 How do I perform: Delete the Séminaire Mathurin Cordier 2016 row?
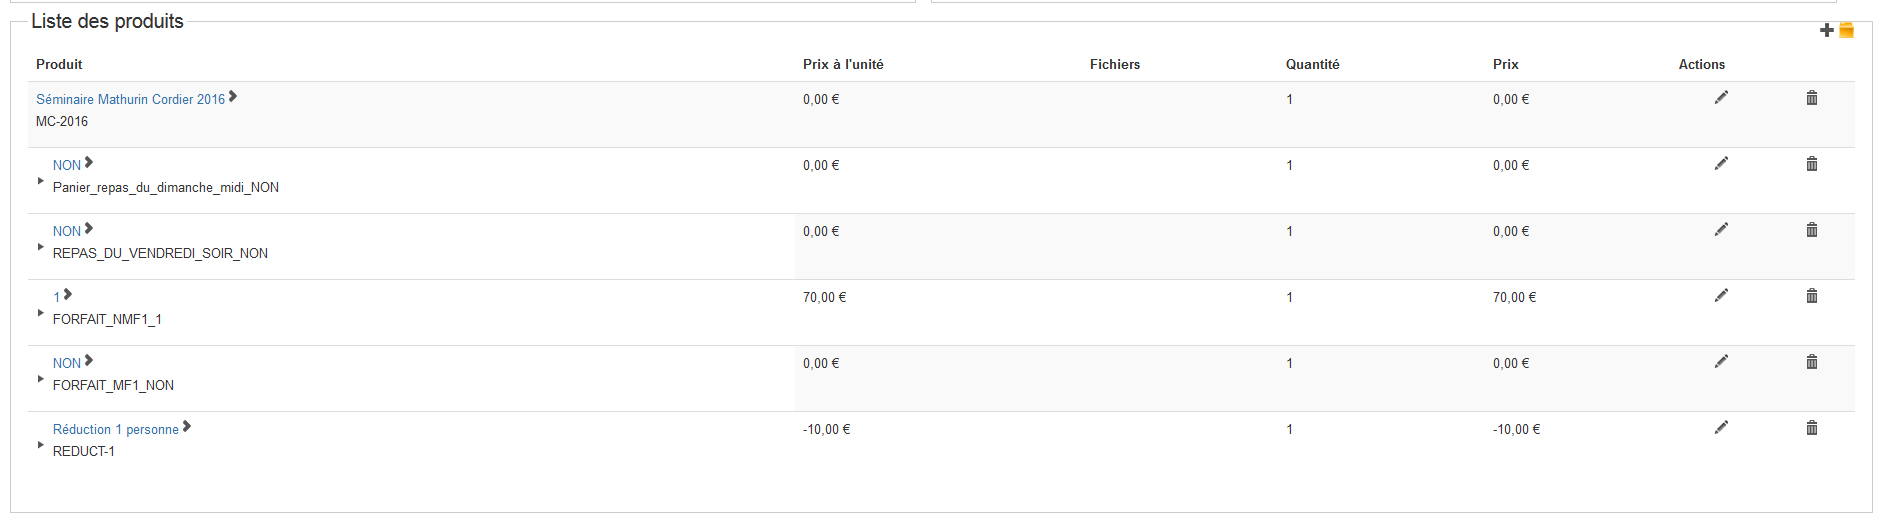point(1811,97)
